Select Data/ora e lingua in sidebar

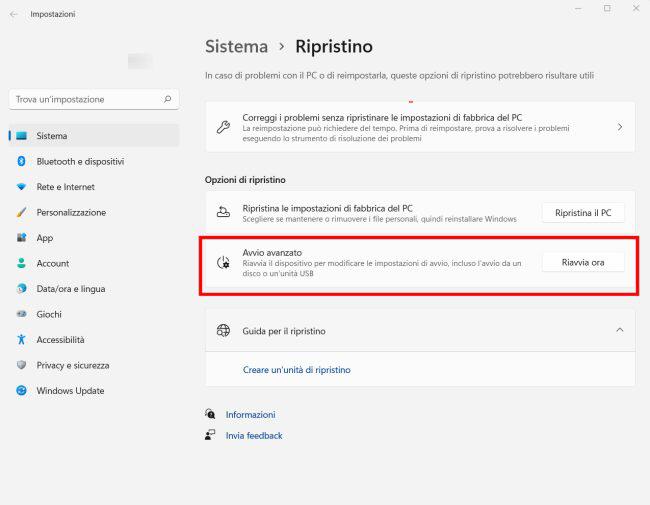click(70, 289)
